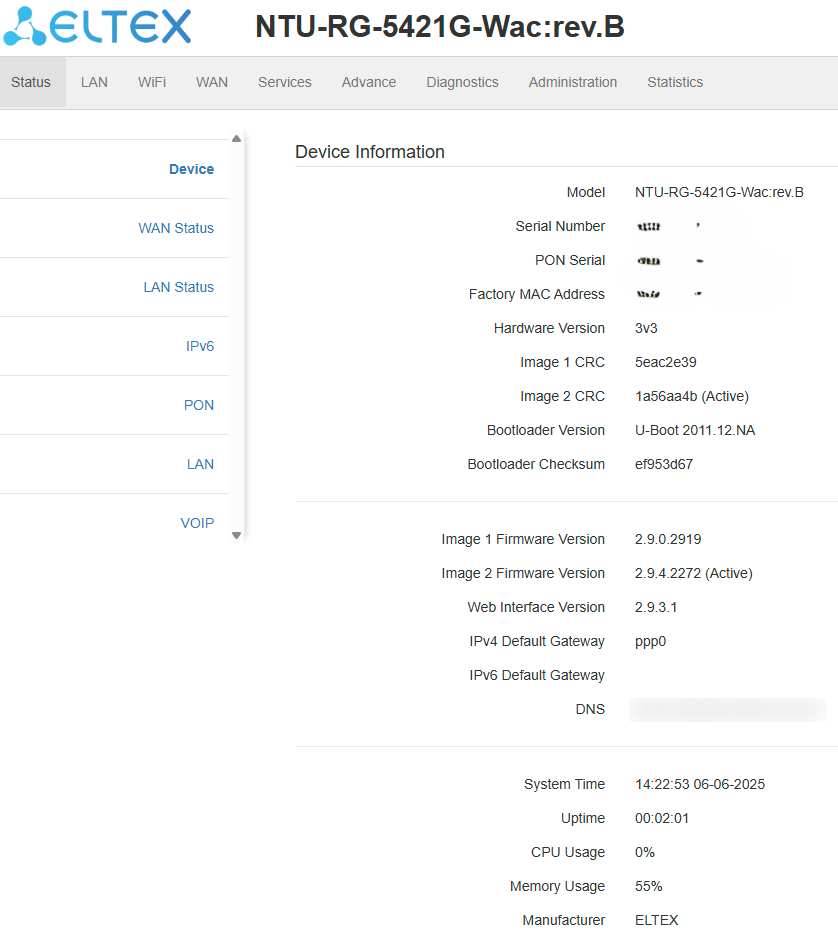Open the Services menu
Screen dimensions: 838x935
tap(285, 82)
